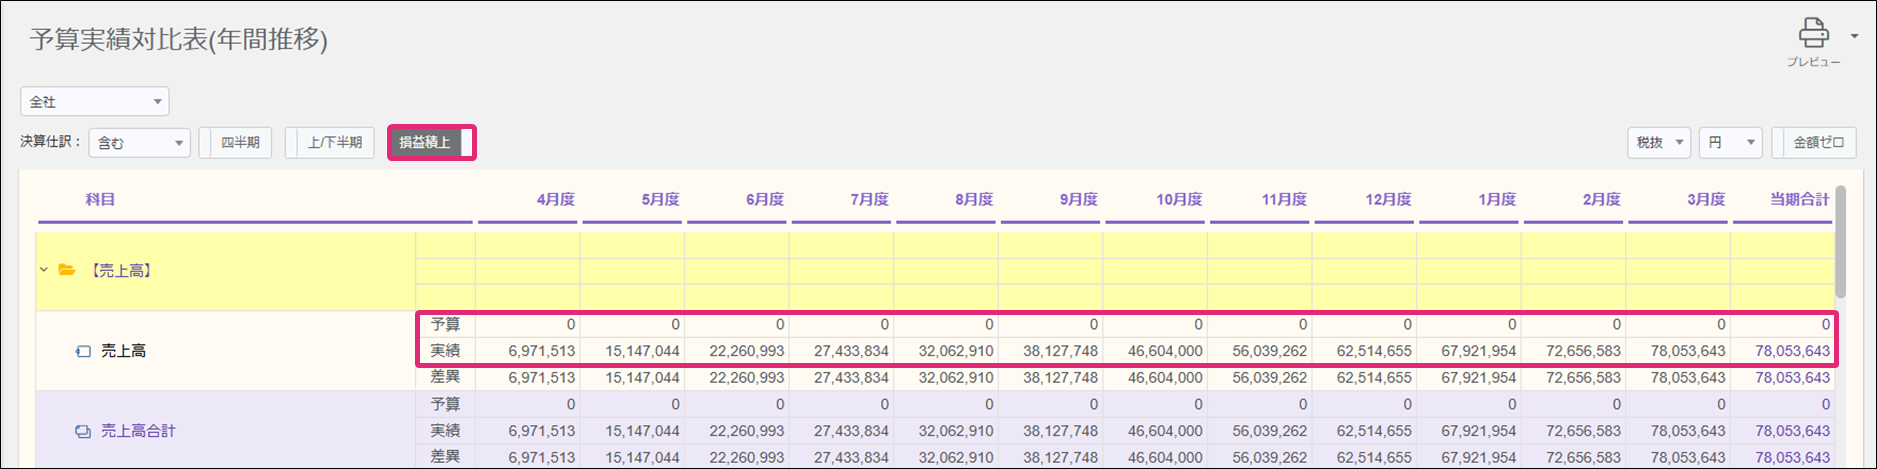Click the subtotal icon beside 売上高合計
The height and width of the screenshot is (469, 1877).
(x=83, y=431)
